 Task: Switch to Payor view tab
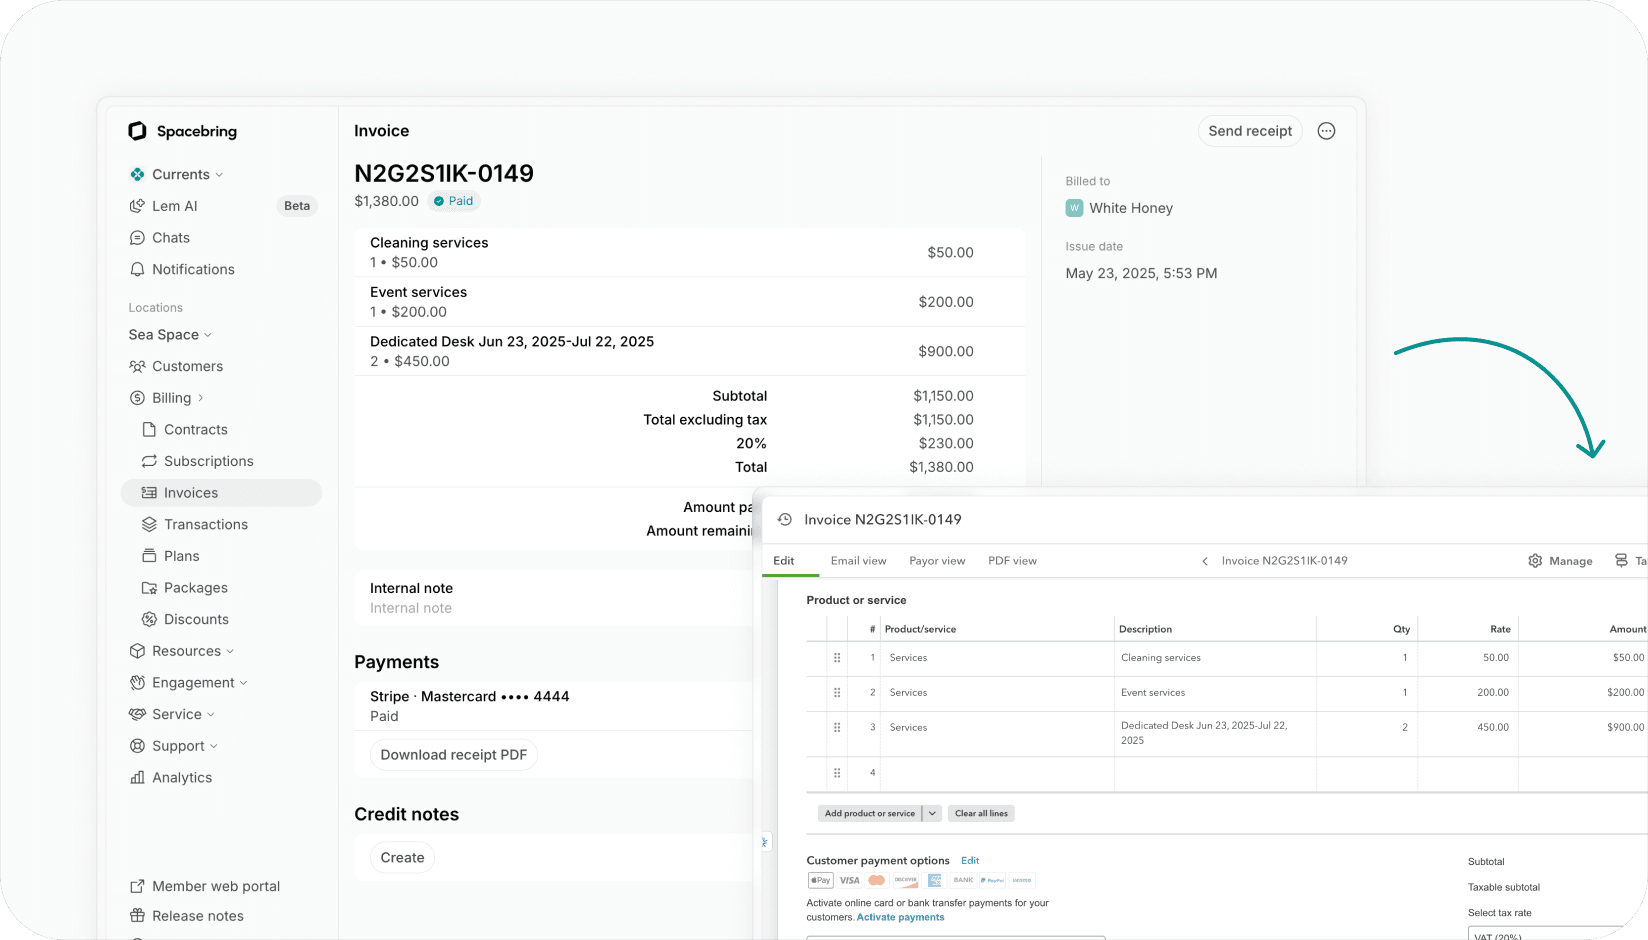pos(937,562)
